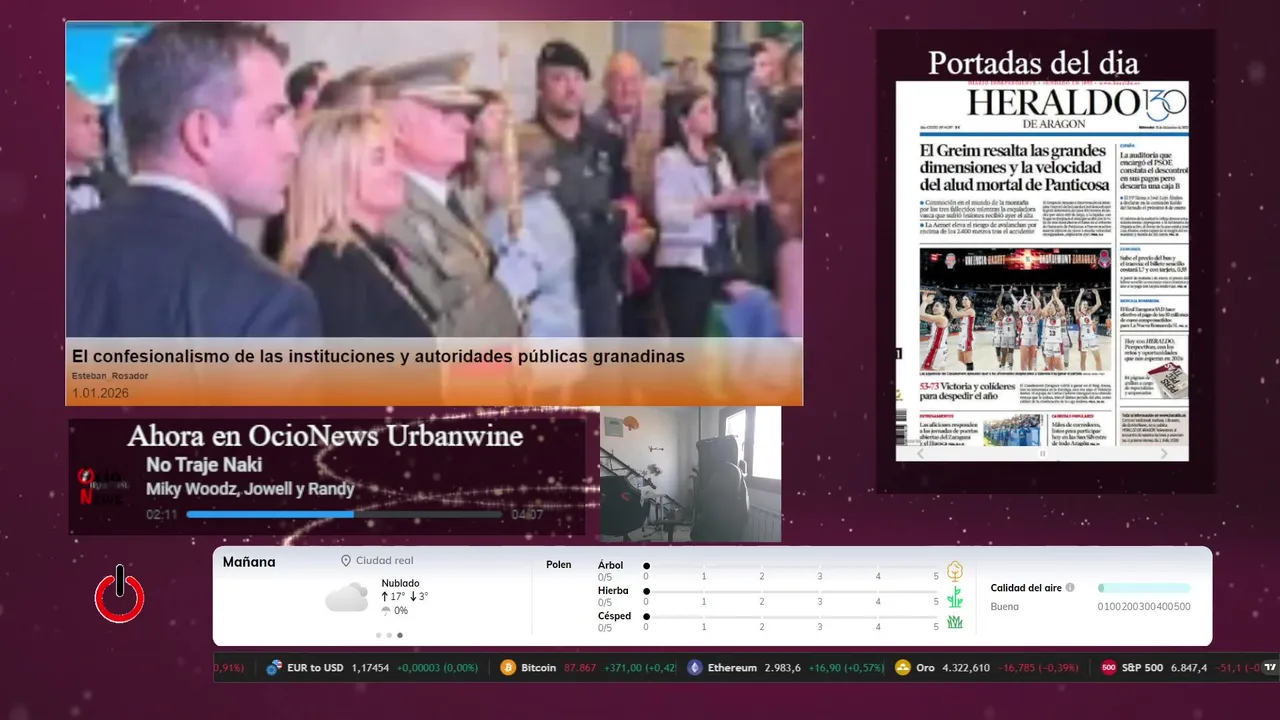Screen dimensions: 1280x720
Task: Click the location pin next to Ciudad real
Action: click(x=346, y=561)
